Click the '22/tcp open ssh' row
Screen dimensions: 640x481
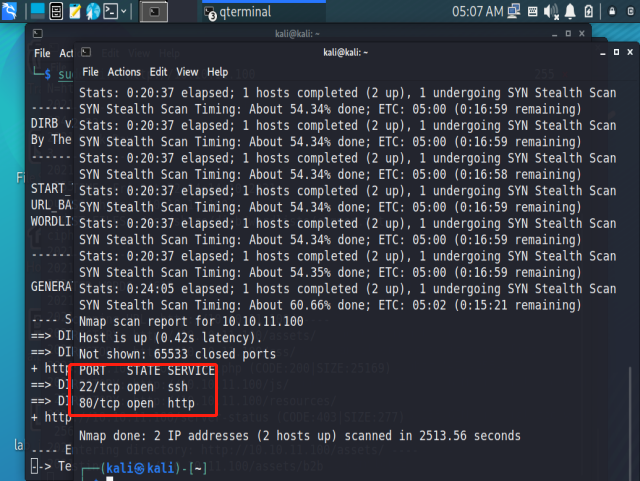[133, 387]
